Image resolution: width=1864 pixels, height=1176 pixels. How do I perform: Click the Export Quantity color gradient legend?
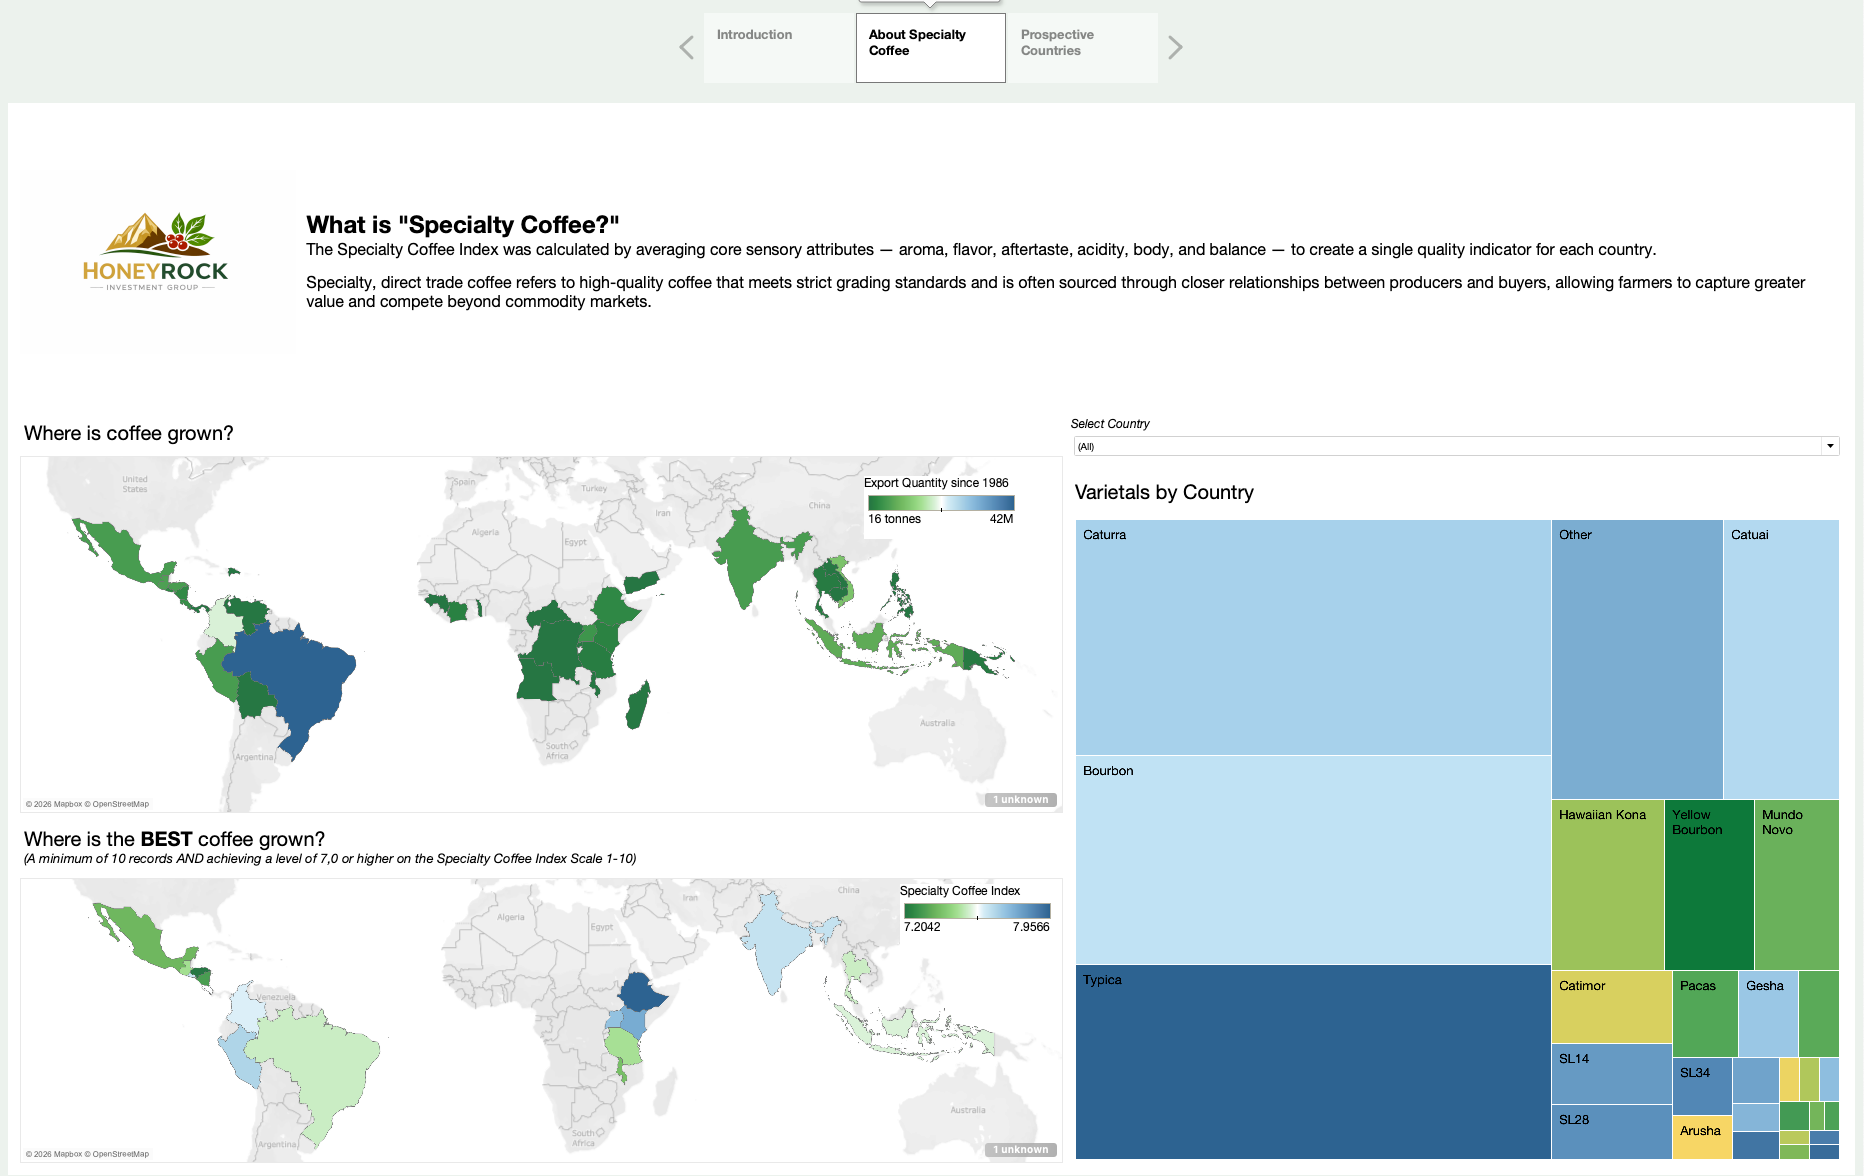940,503
